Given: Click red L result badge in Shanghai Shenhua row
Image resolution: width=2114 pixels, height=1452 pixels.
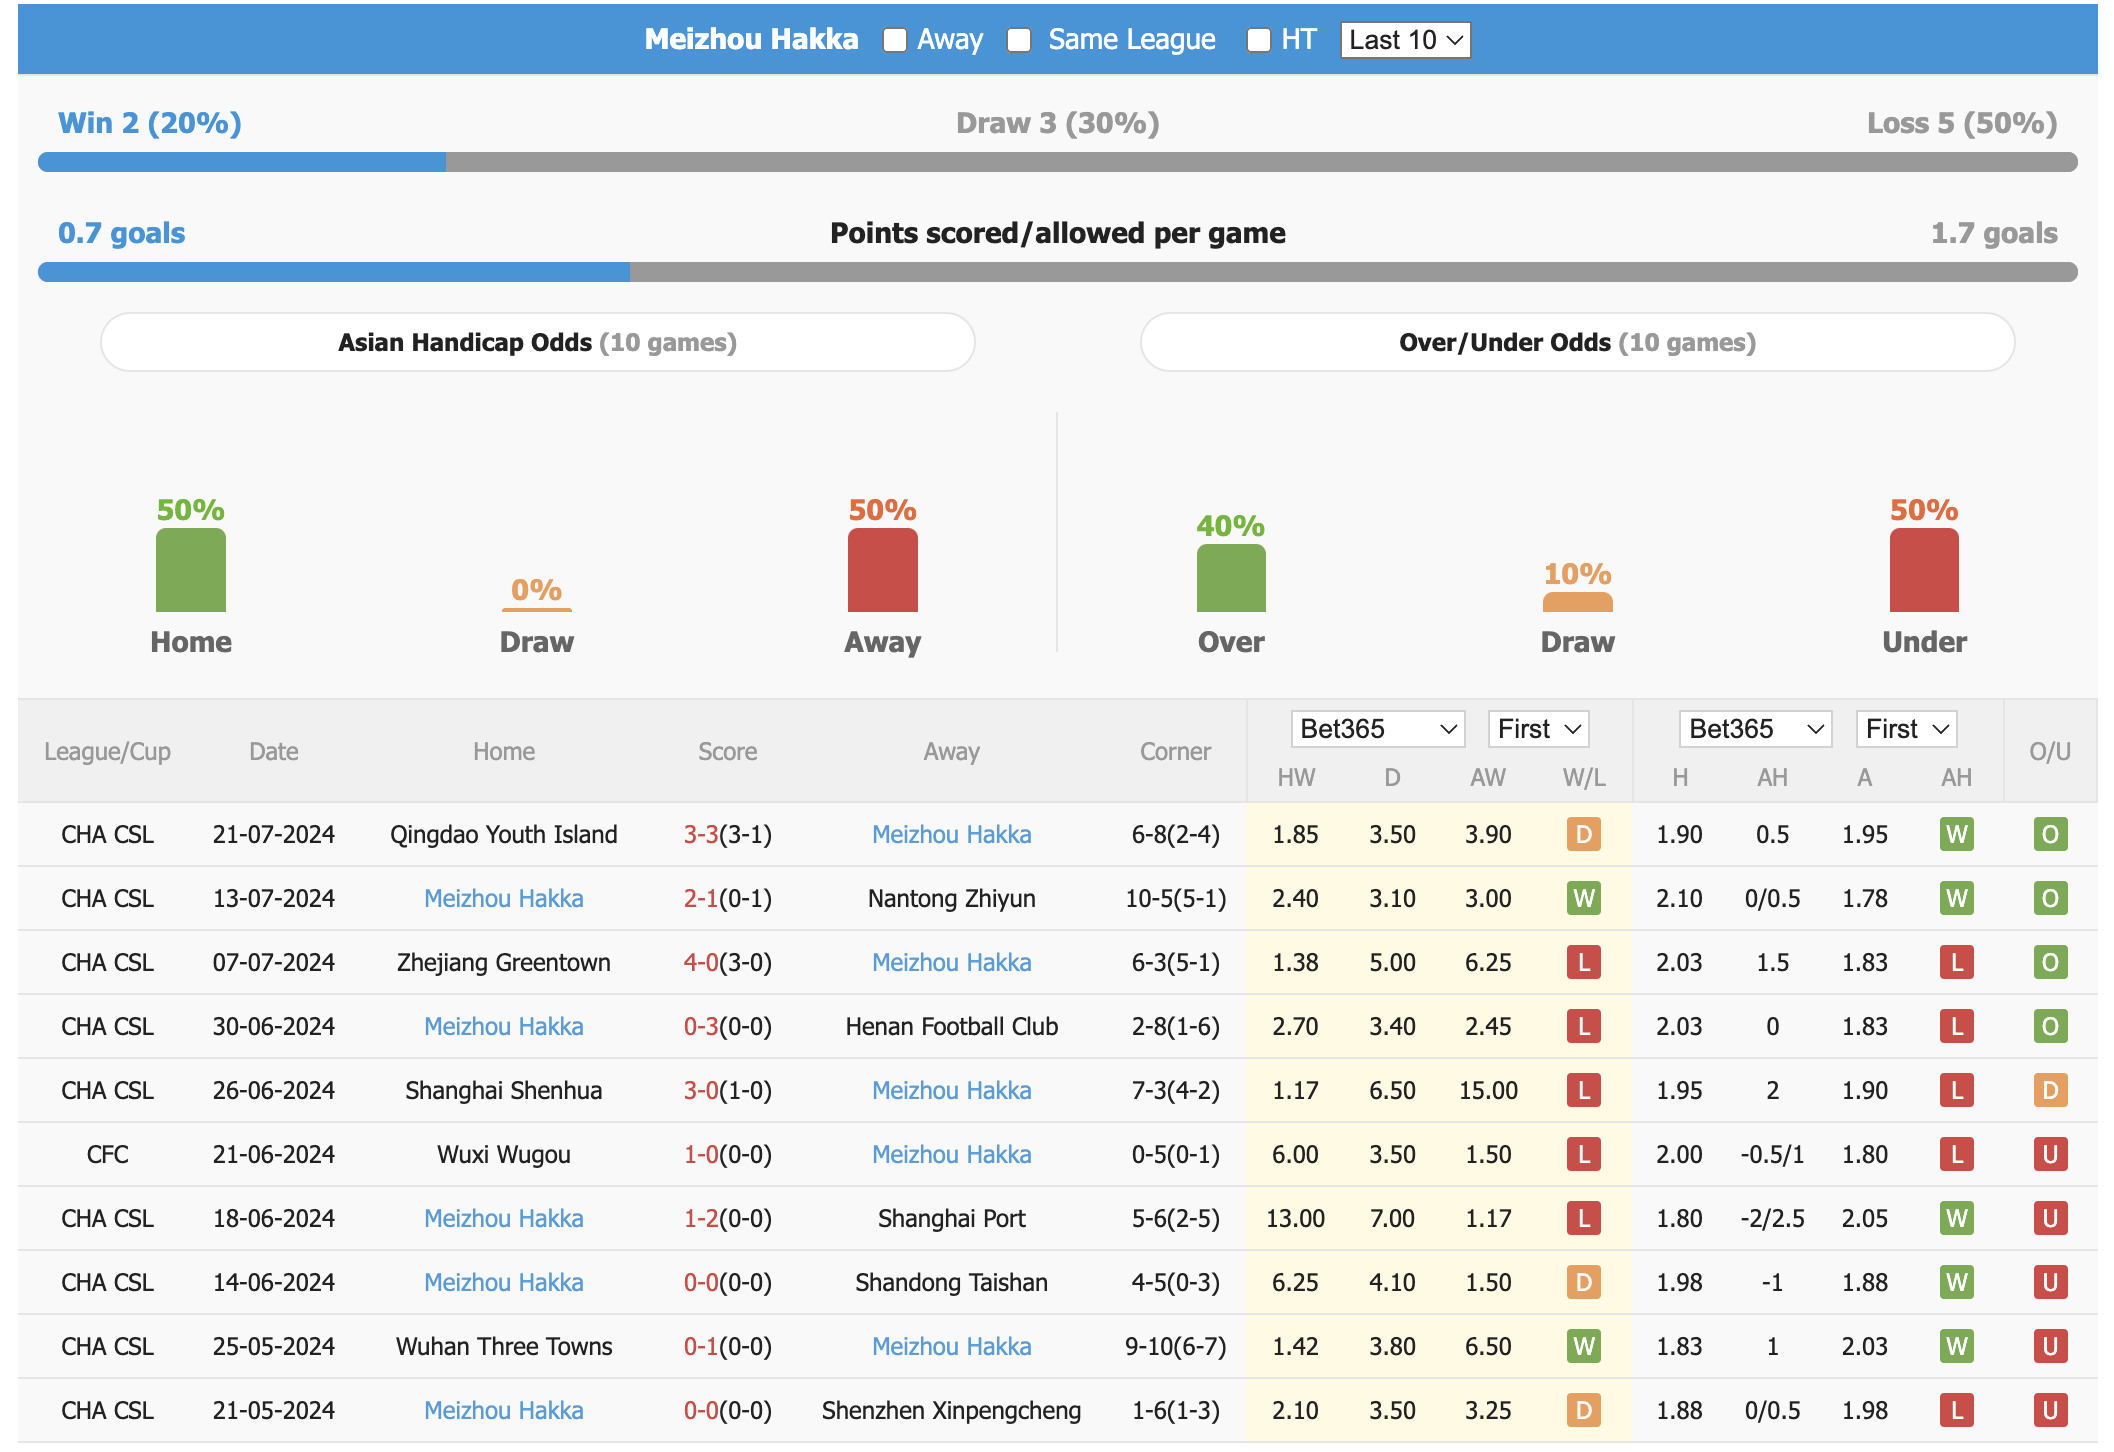Looking at the screenshot, I should click(1583, 1090).
